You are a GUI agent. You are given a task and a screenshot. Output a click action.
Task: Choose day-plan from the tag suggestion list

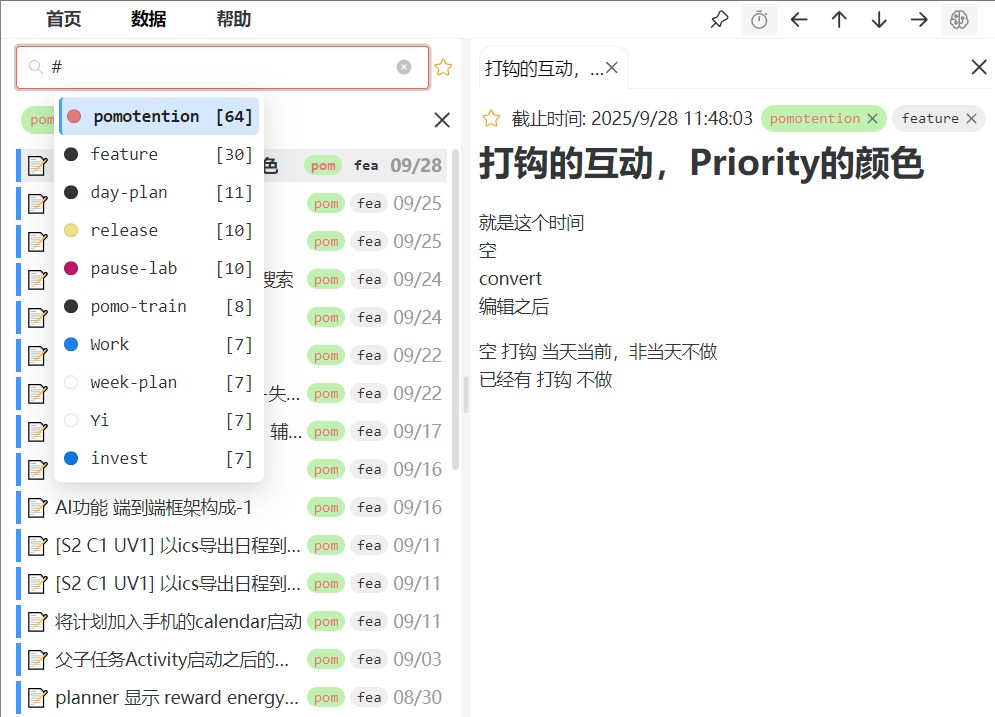128,192
